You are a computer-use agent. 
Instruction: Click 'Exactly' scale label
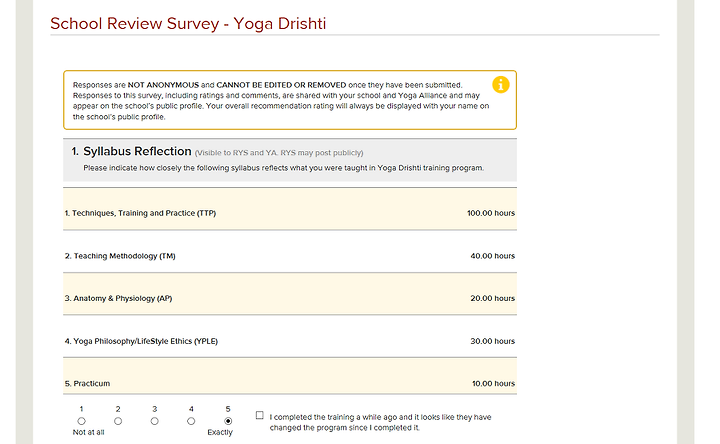[x=220, y=432]
